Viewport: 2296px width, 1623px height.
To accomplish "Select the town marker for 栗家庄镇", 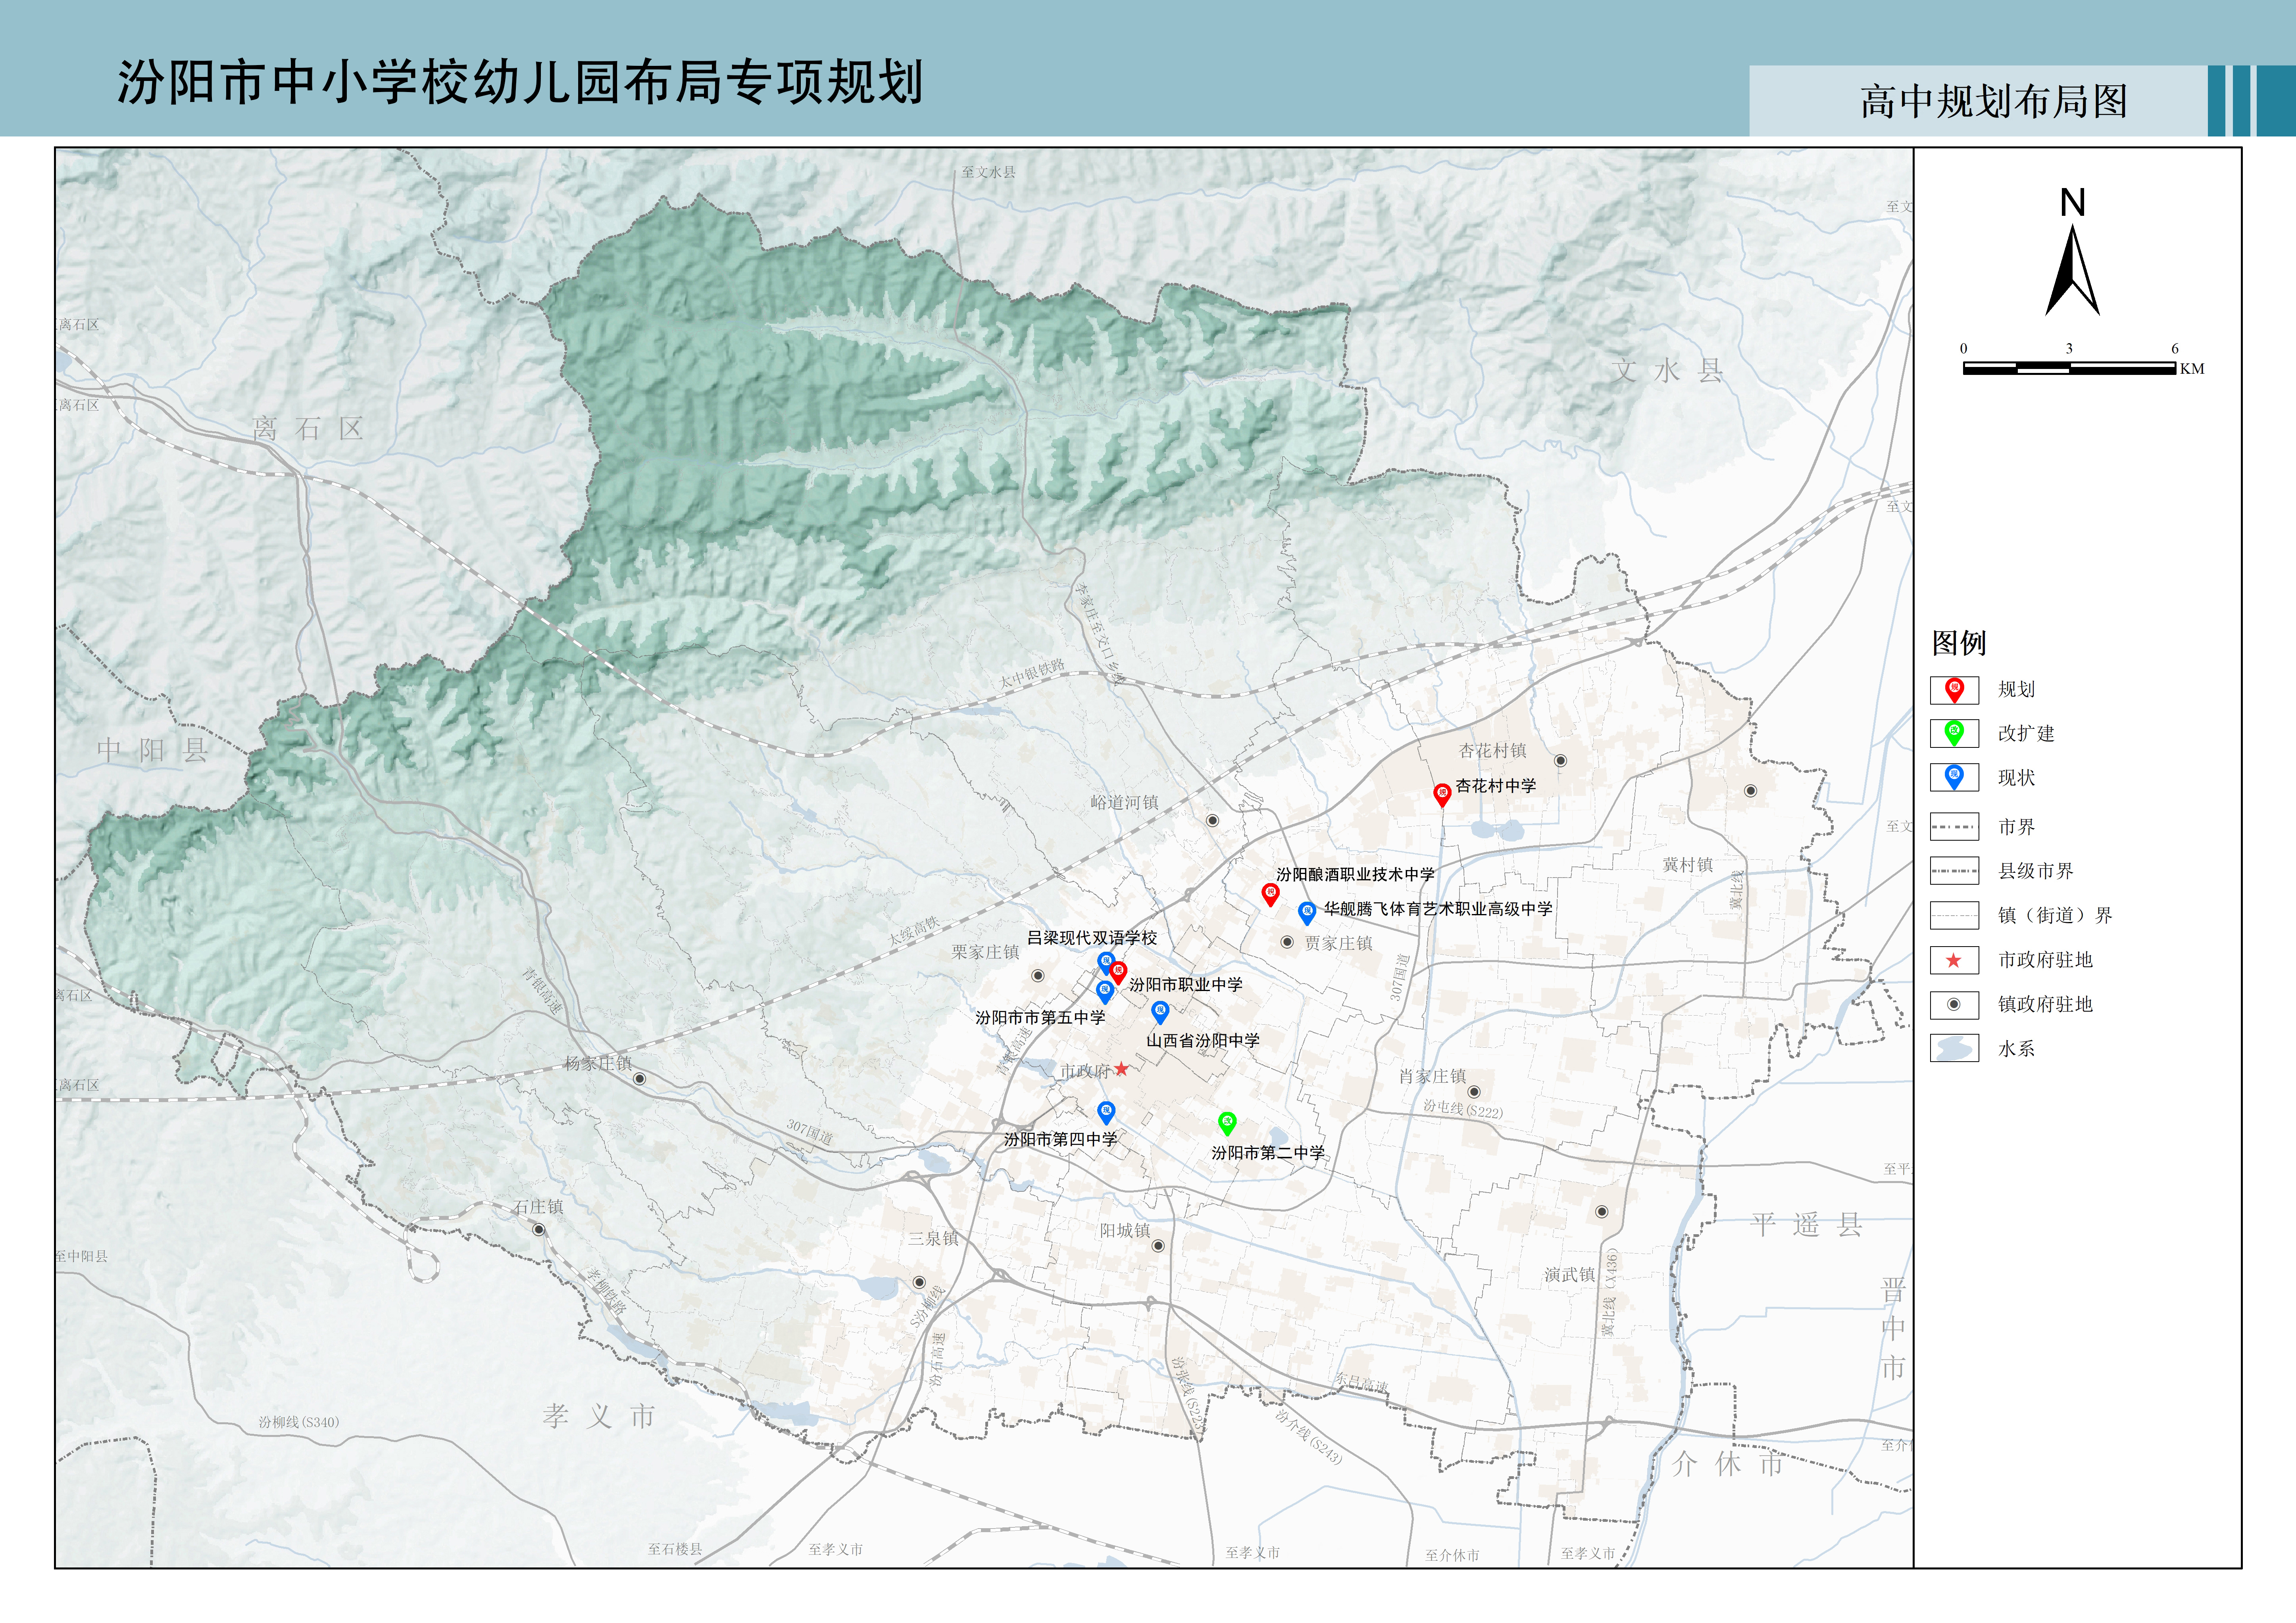I will [1038, 975].
